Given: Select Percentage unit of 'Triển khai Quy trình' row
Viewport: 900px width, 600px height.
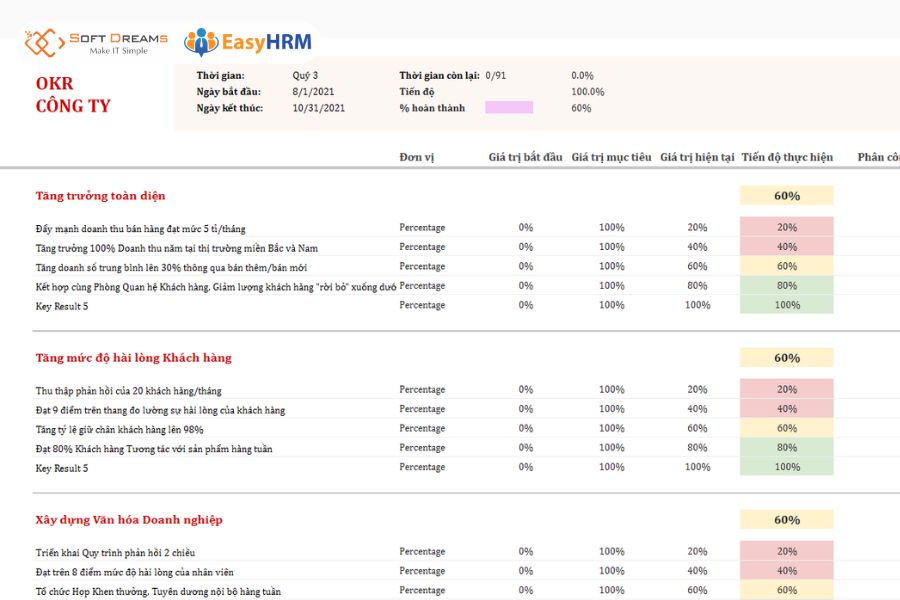Looking at the screenshot, I should tap(422, 551).
